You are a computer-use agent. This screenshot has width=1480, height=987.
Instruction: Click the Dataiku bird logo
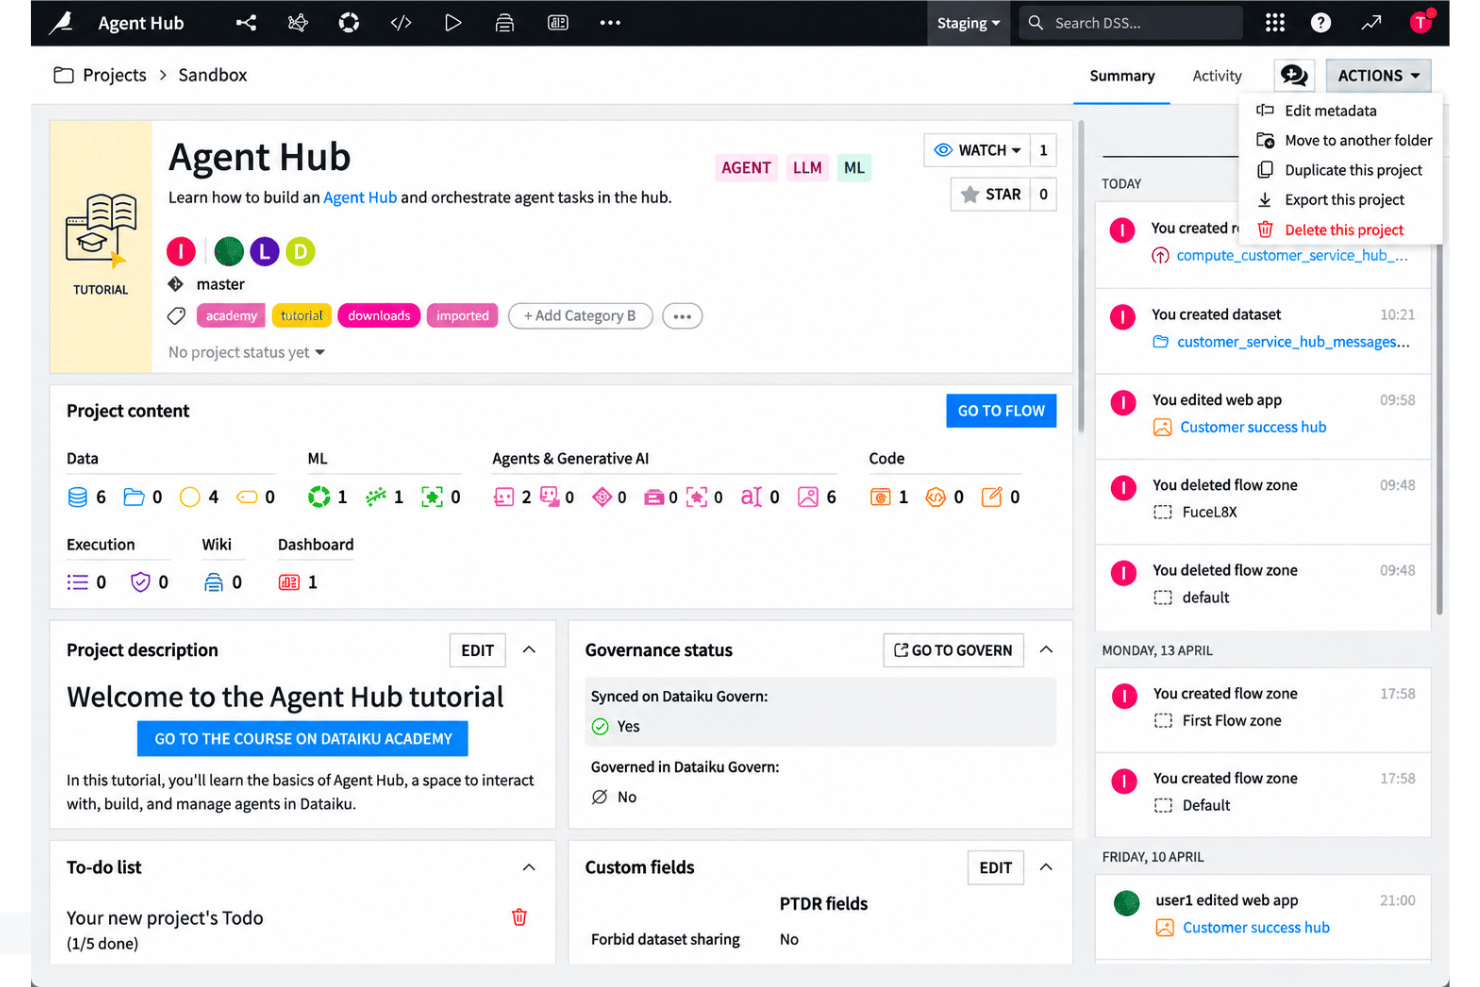pos(61,22)
